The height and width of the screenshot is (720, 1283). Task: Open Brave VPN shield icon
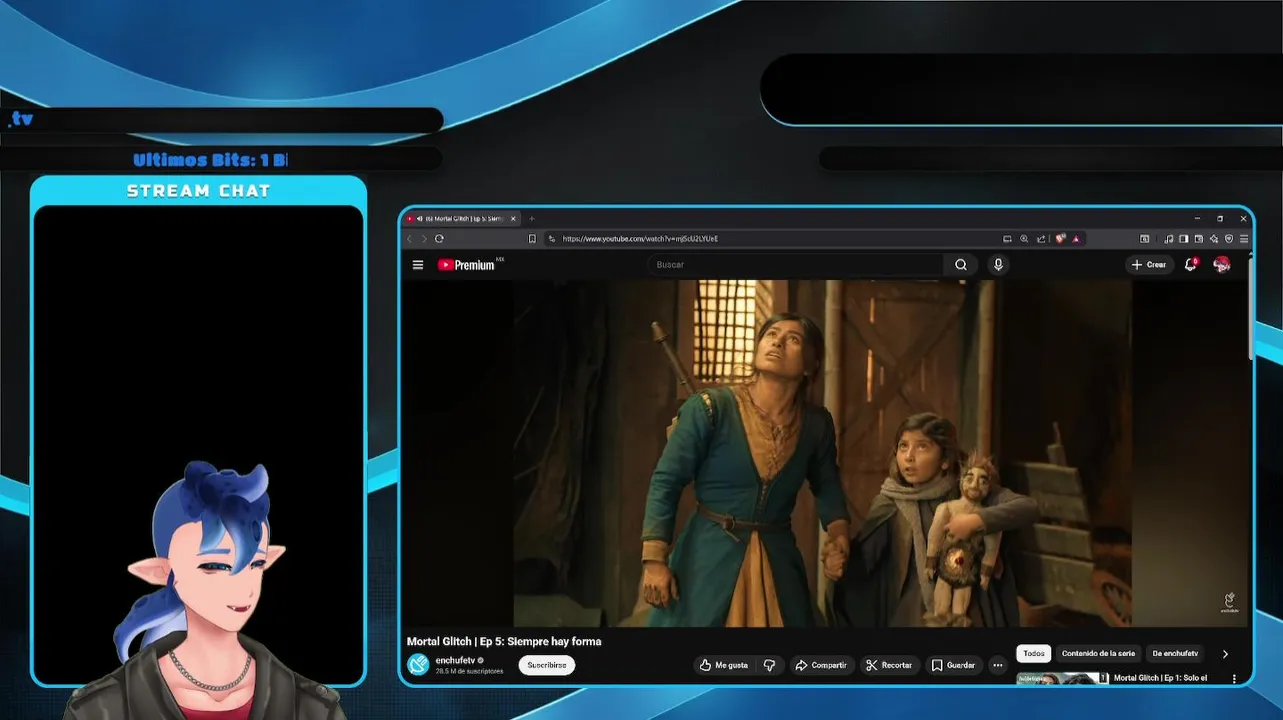1229,239
